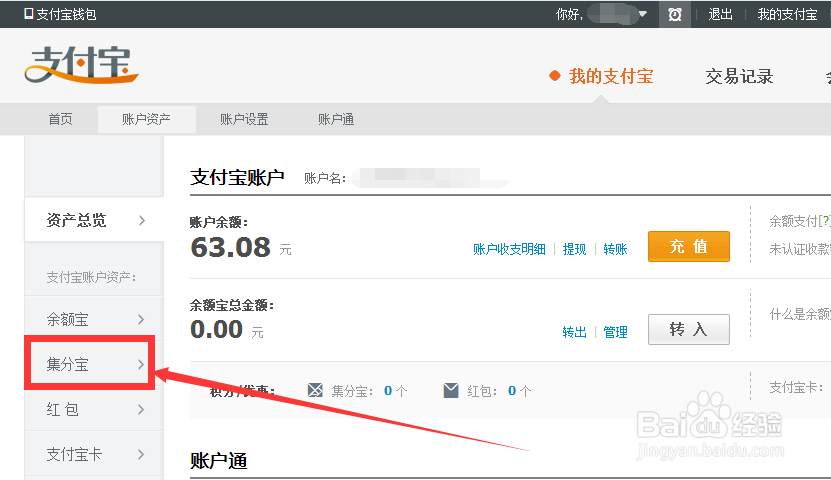The image size is (831, 480).
Task: Switch to the 账户设置 tab
Action: 244,119
